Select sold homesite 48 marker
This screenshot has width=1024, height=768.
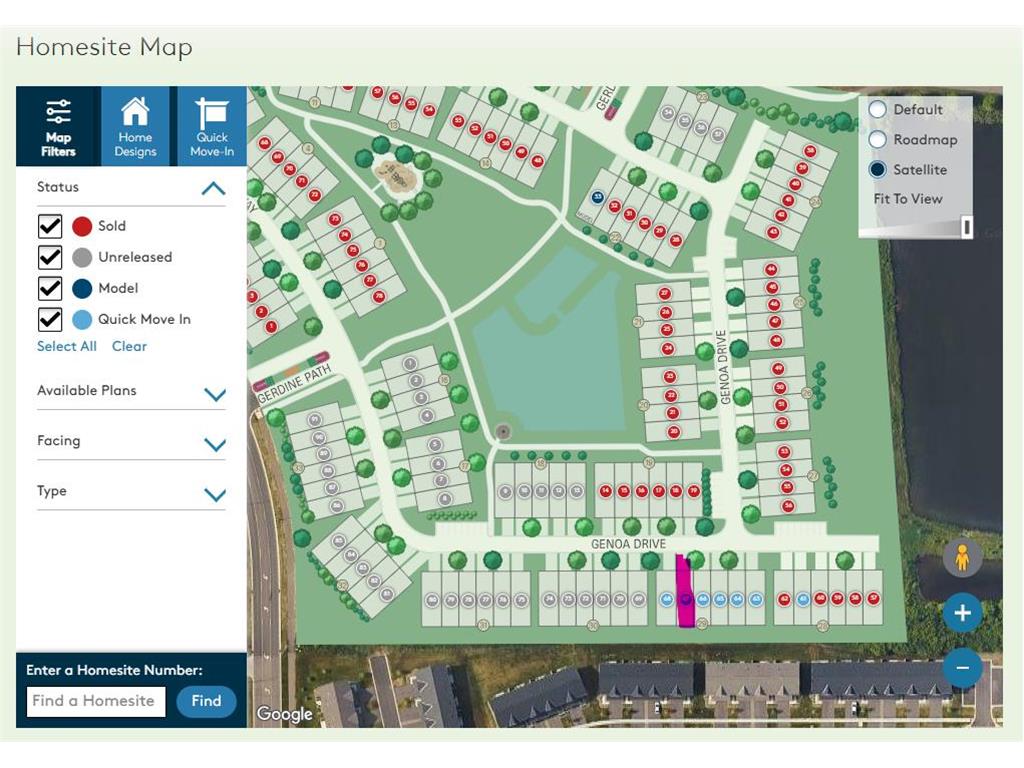(x=776, y=340)
